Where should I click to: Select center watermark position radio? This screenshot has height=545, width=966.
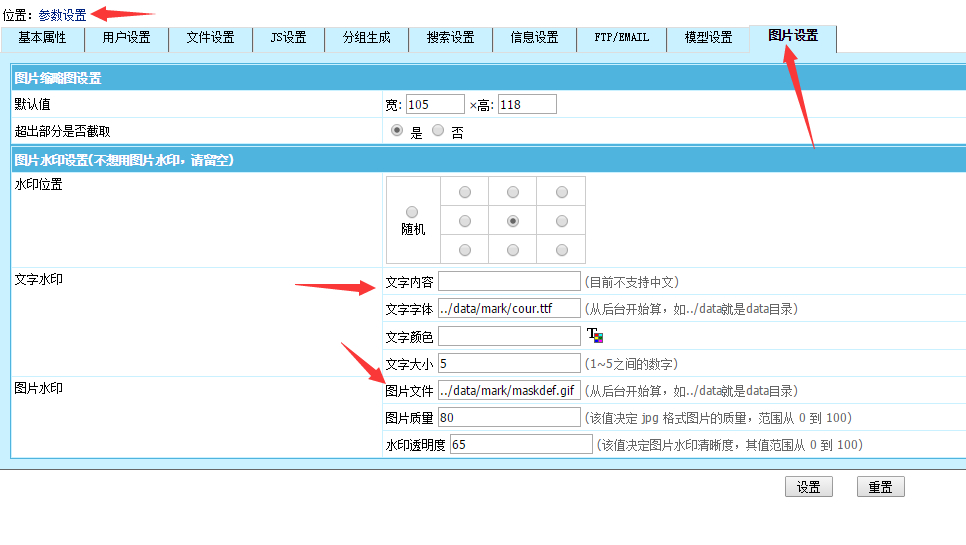point(512,221)
